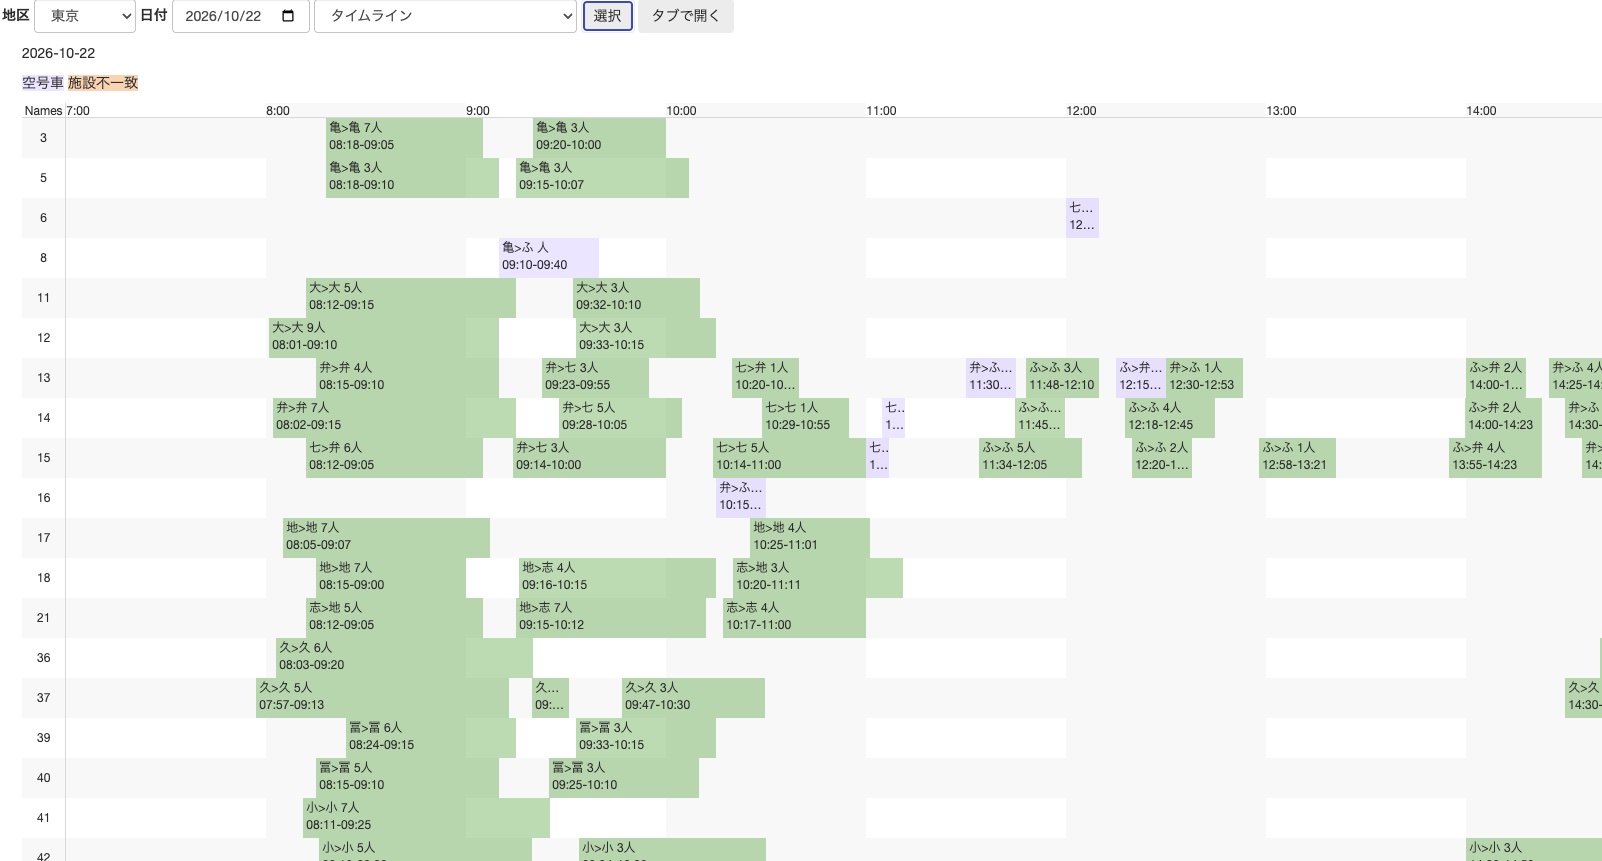This screenshot has width=1602, height=861.
Task: Select the 弁>ふ 1人 12:30-12:53 block
Action: pos(1204,377)
